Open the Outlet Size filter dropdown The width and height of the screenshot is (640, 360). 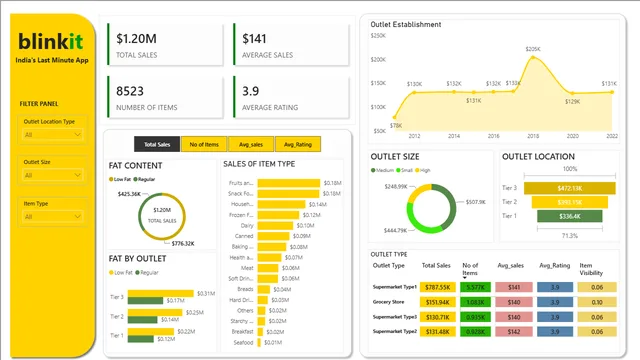(52, 175)
